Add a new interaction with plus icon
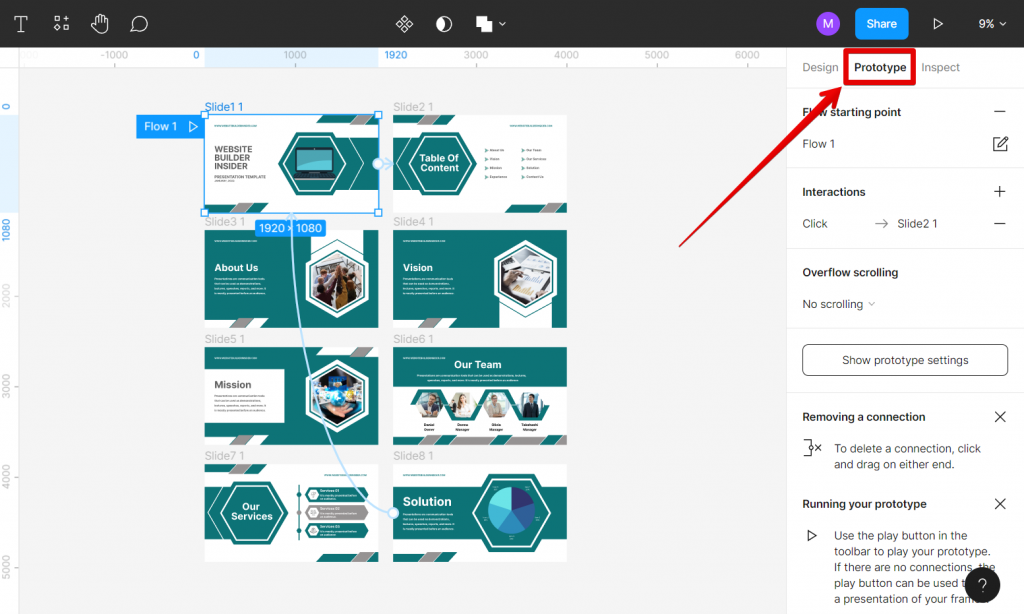1024x614 pixels. [x=999, y=191]
